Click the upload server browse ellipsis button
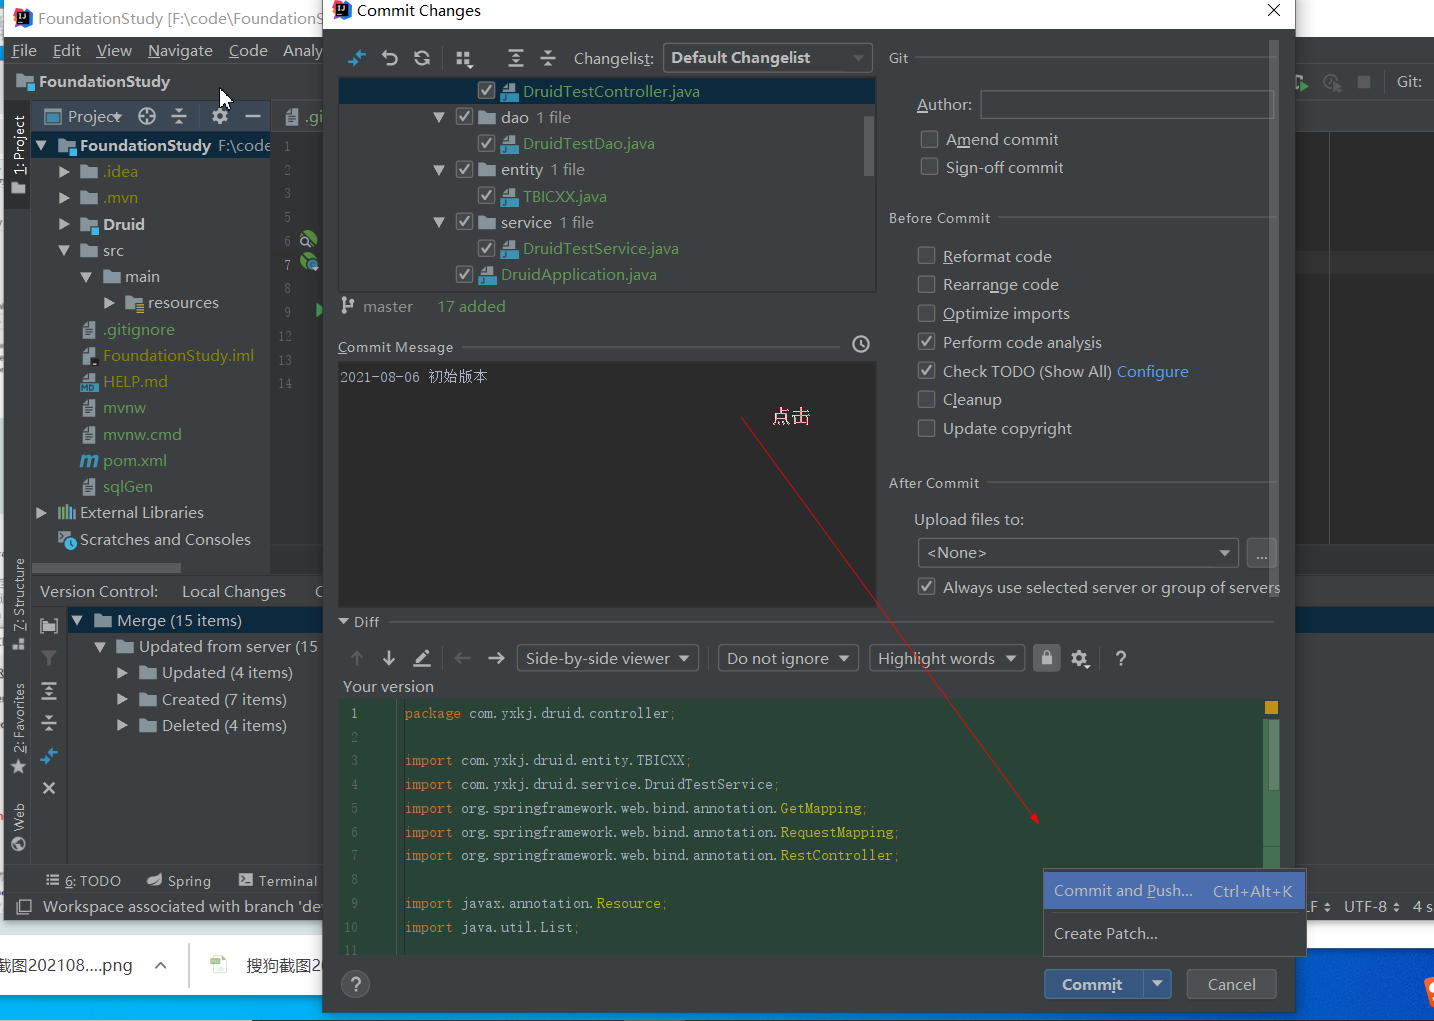This screenshot has height=1021, width=1434. (x=1261, y=553)
